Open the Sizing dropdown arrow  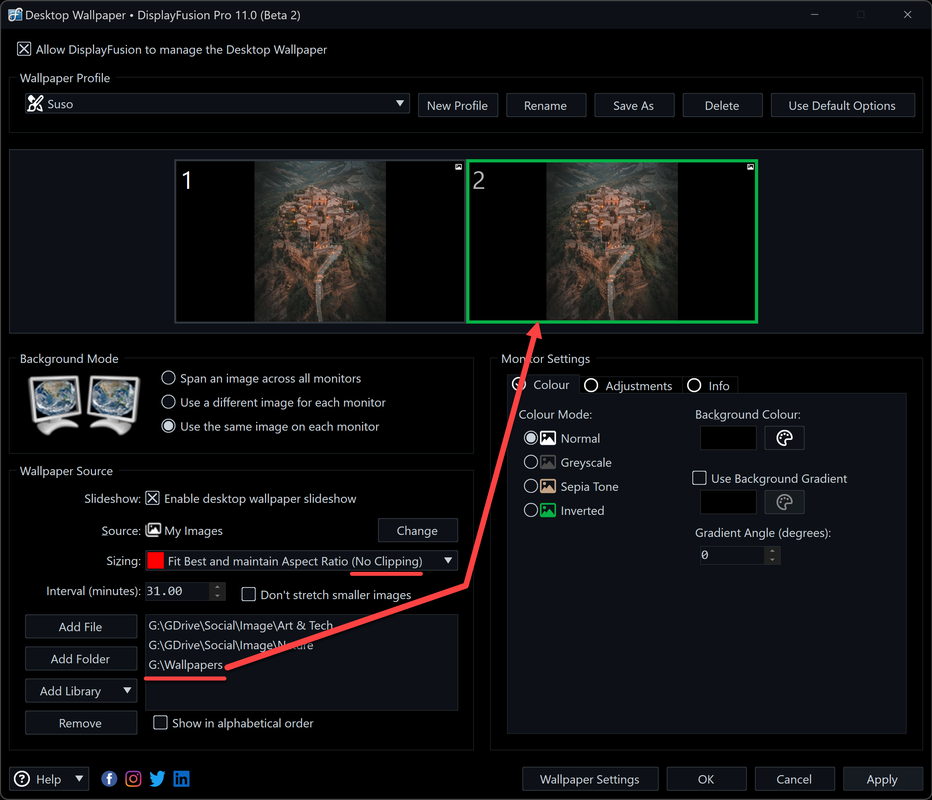coord(448,560)
